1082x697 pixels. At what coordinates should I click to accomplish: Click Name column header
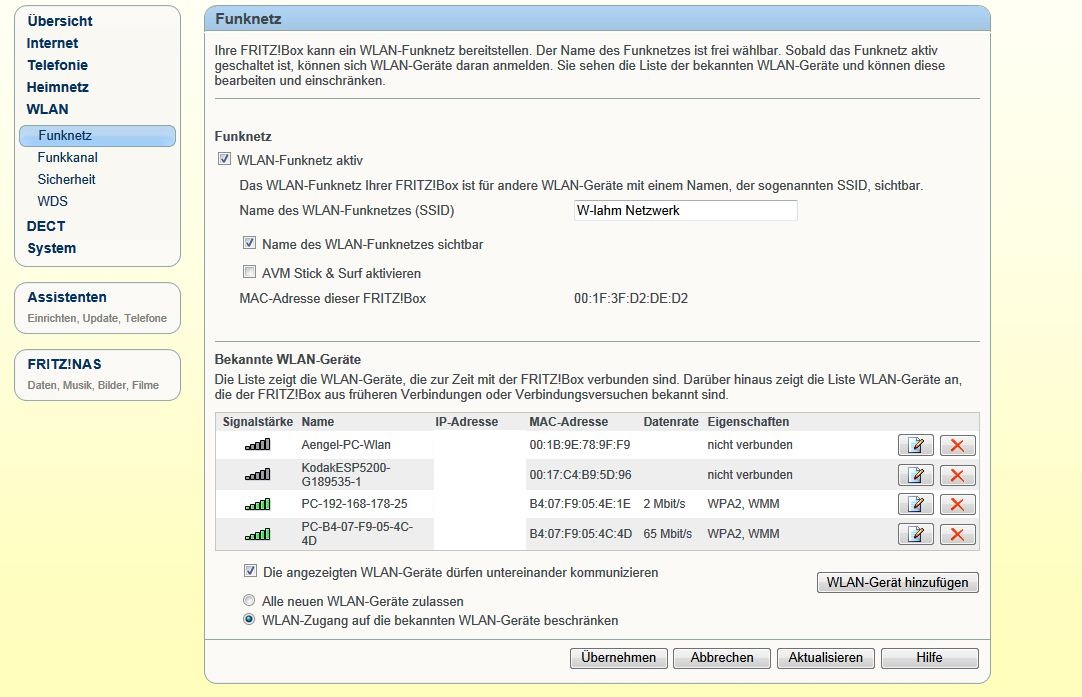(317, 422)
